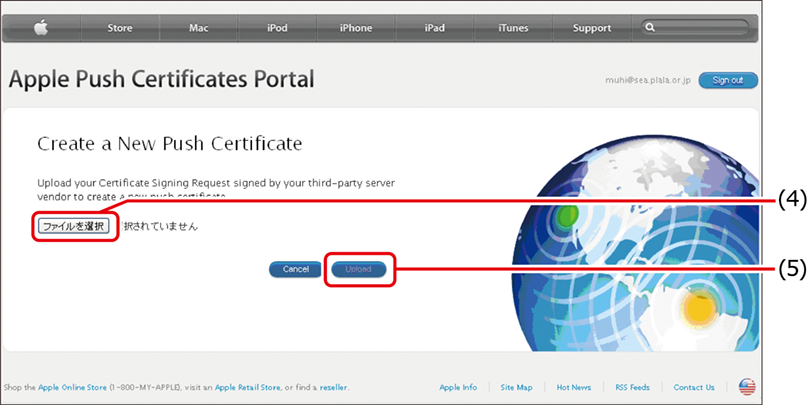Viewport: 810px width, 405px height.
Task: Open the Mac navigation item
Action: (198, 28)
